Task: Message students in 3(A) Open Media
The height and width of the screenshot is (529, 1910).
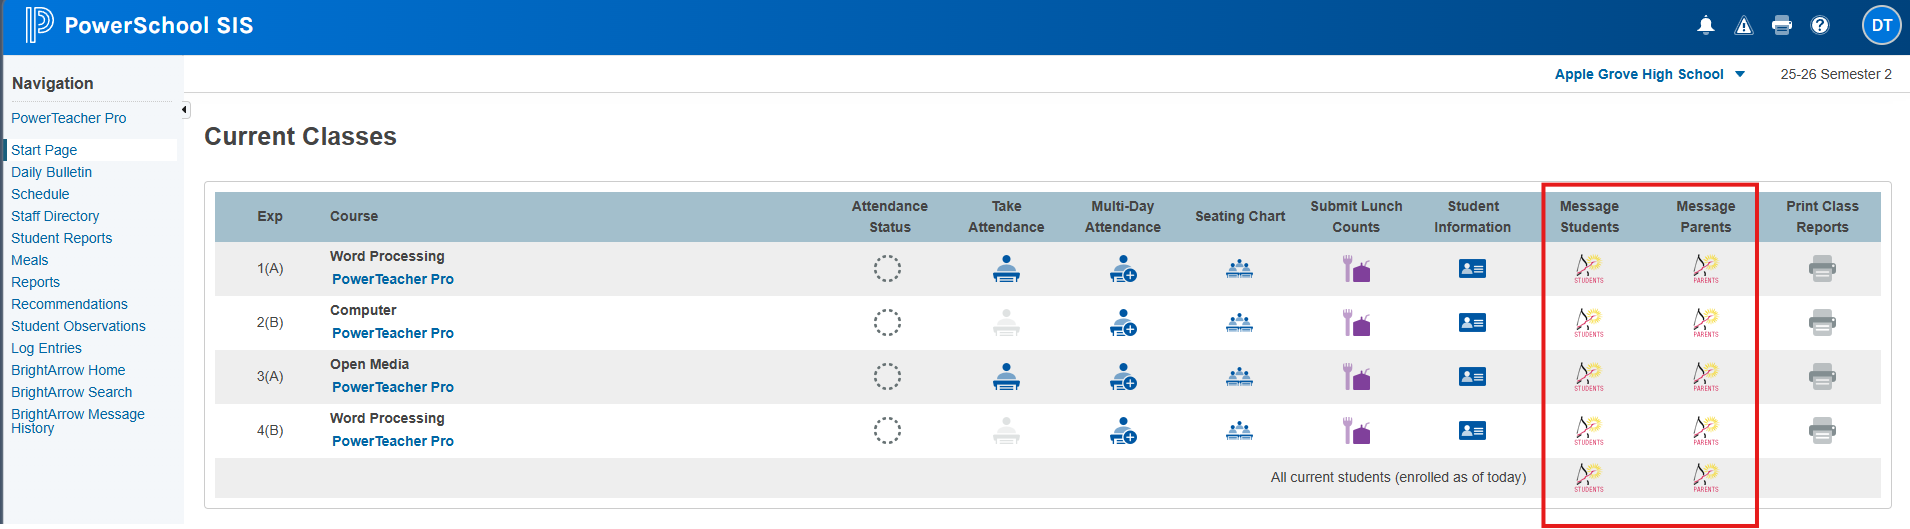Action: pyautogui.click(x=1589, y=377)
